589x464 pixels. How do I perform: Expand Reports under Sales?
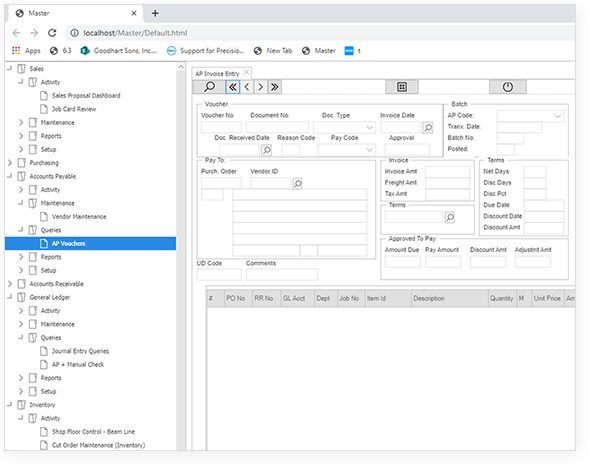(x=21, y=136)
